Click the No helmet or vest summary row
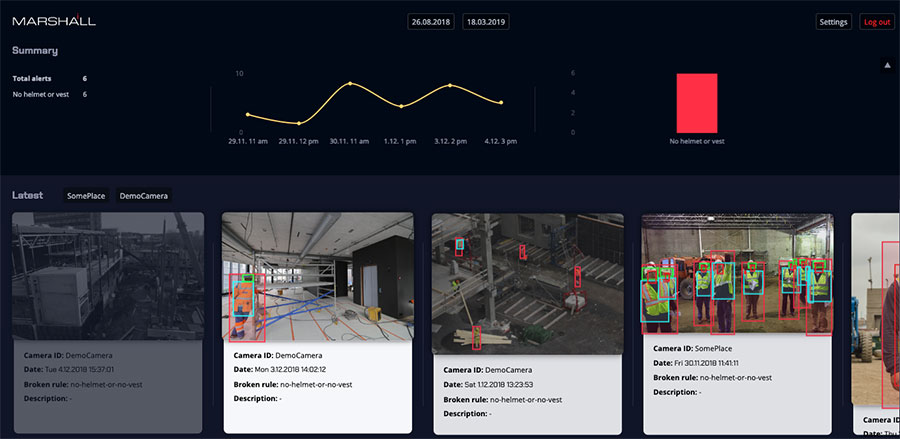This screenshot has width=900, height=439. [x=50, y=94]
